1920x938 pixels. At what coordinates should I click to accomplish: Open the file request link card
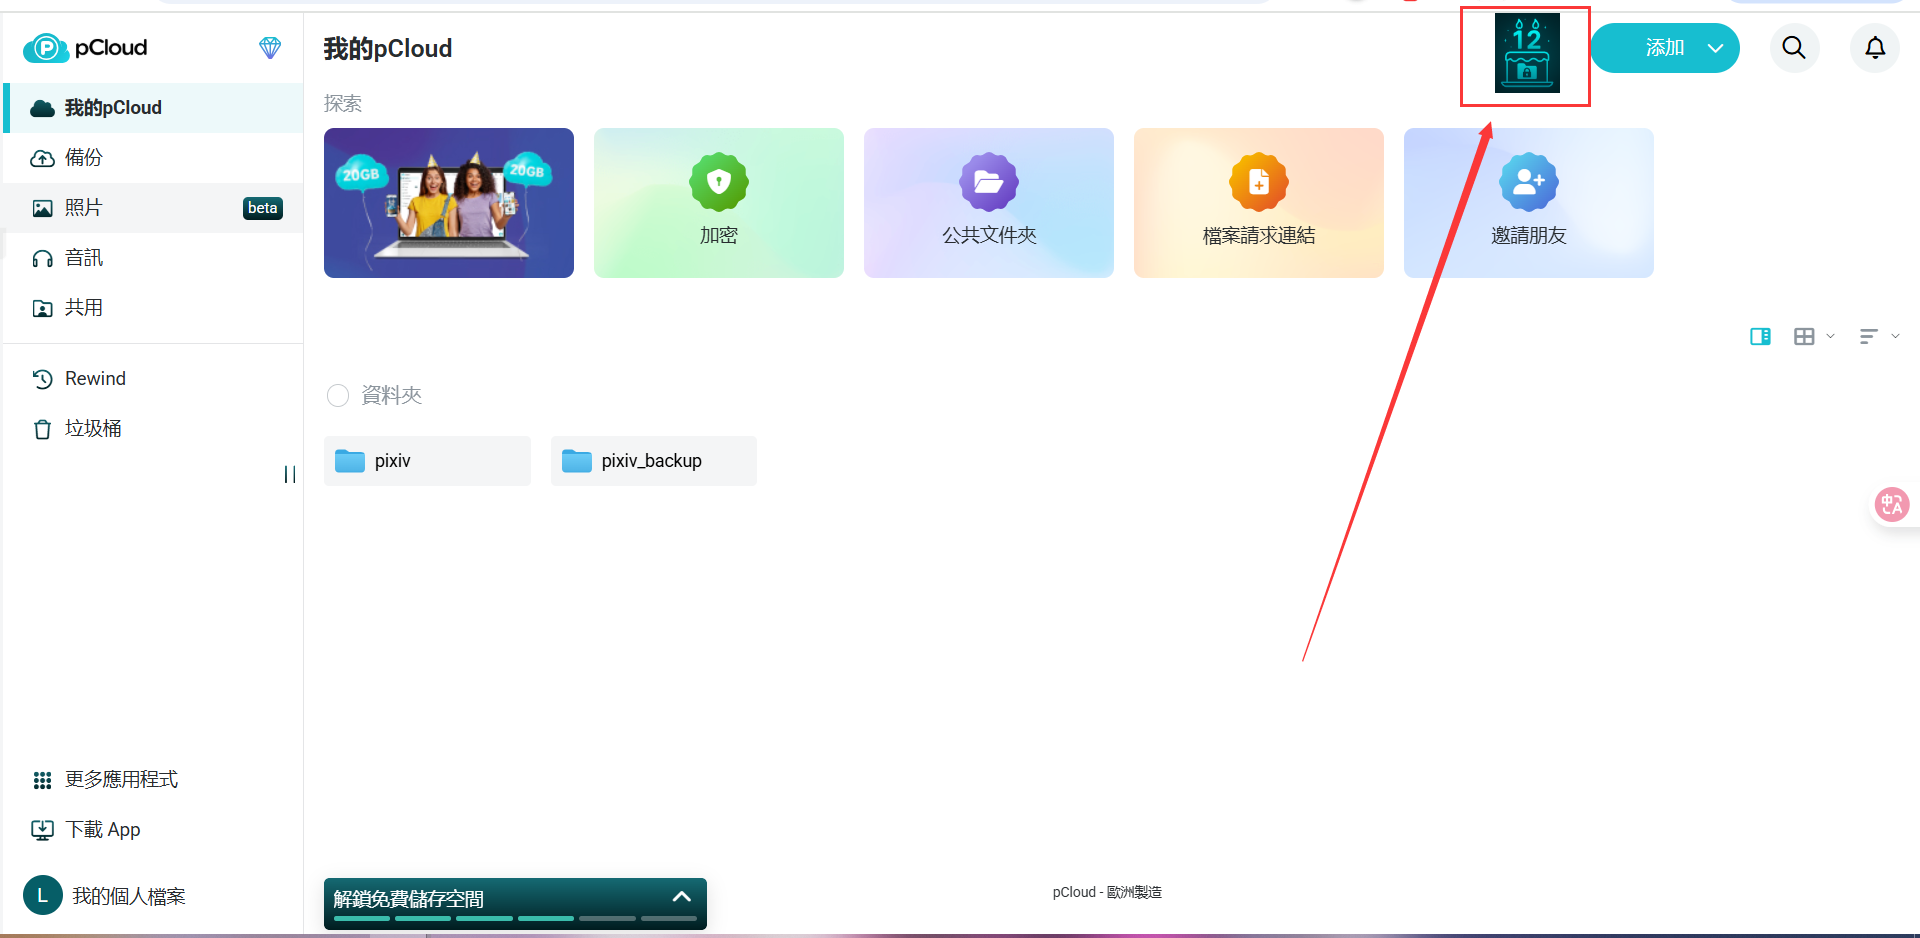click(1258, 203)
